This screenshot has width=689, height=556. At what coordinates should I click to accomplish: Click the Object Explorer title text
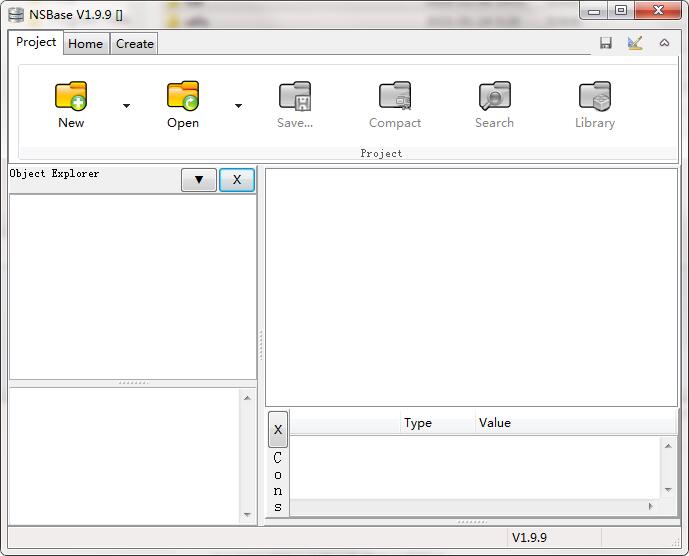(54, 174)
